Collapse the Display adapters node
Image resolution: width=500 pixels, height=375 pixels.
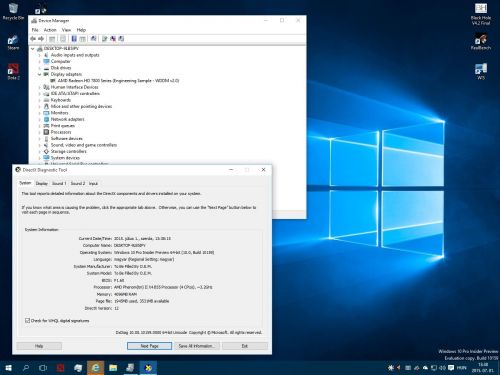40,74
